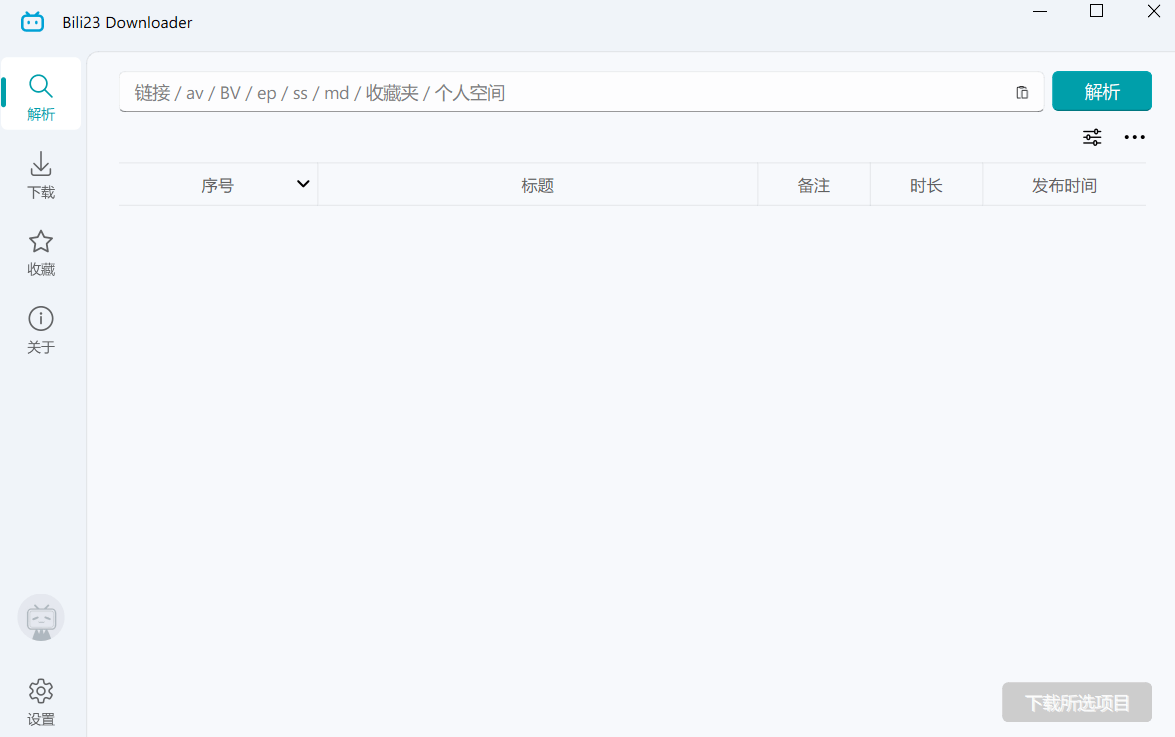Click the 发布时间 column header

click(1064, 185)
